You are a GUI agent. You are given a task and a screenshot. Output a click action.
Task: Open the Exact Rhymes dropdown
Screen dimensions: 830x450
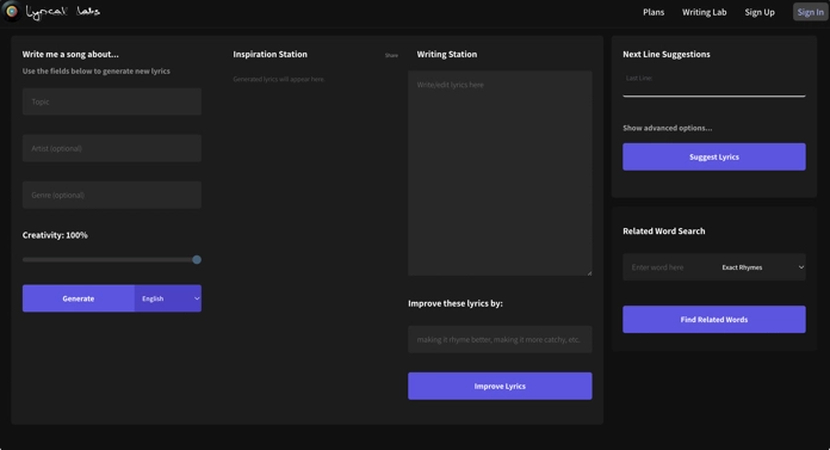tap(761, 268)
